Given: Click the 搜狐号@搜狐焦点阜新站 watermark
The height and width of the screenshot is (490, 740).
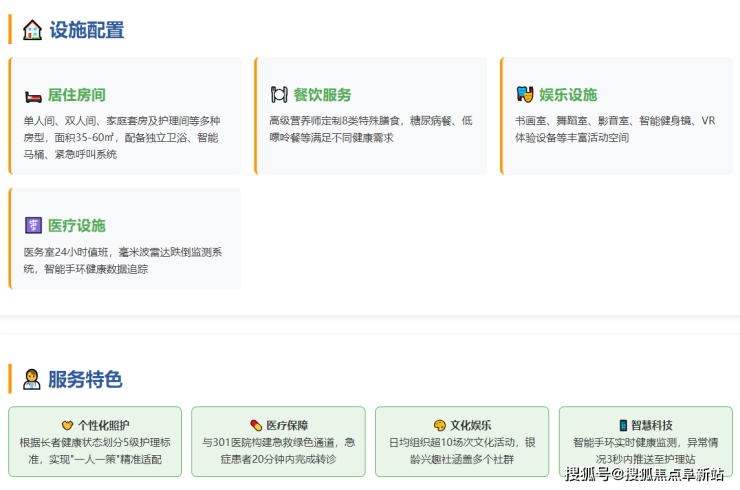Looking at the screenshot, I should pos(644,474).
